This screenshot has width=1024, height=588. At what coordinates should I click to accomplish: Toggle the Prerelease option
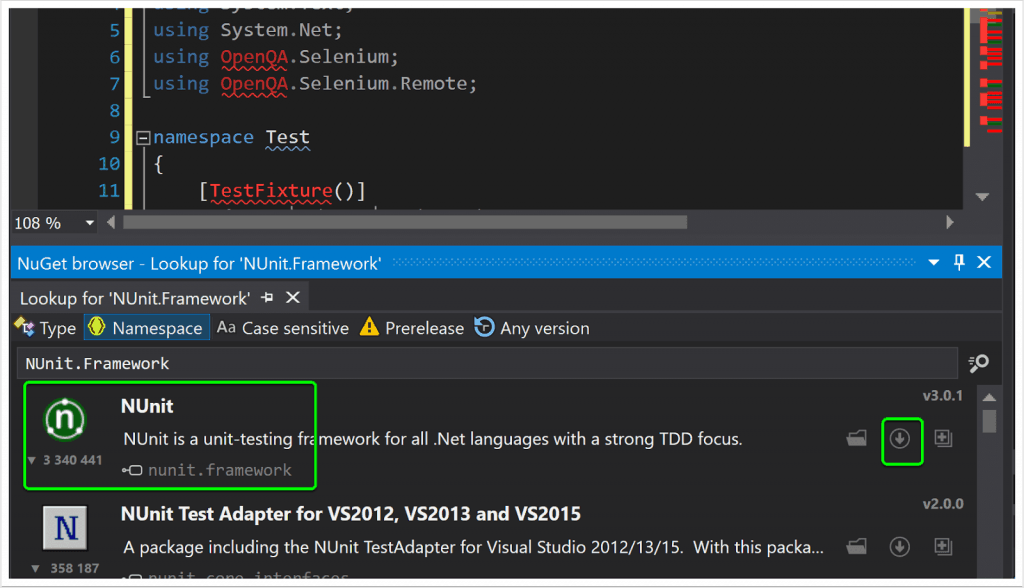pyautogui.click(x=412, y=328)
